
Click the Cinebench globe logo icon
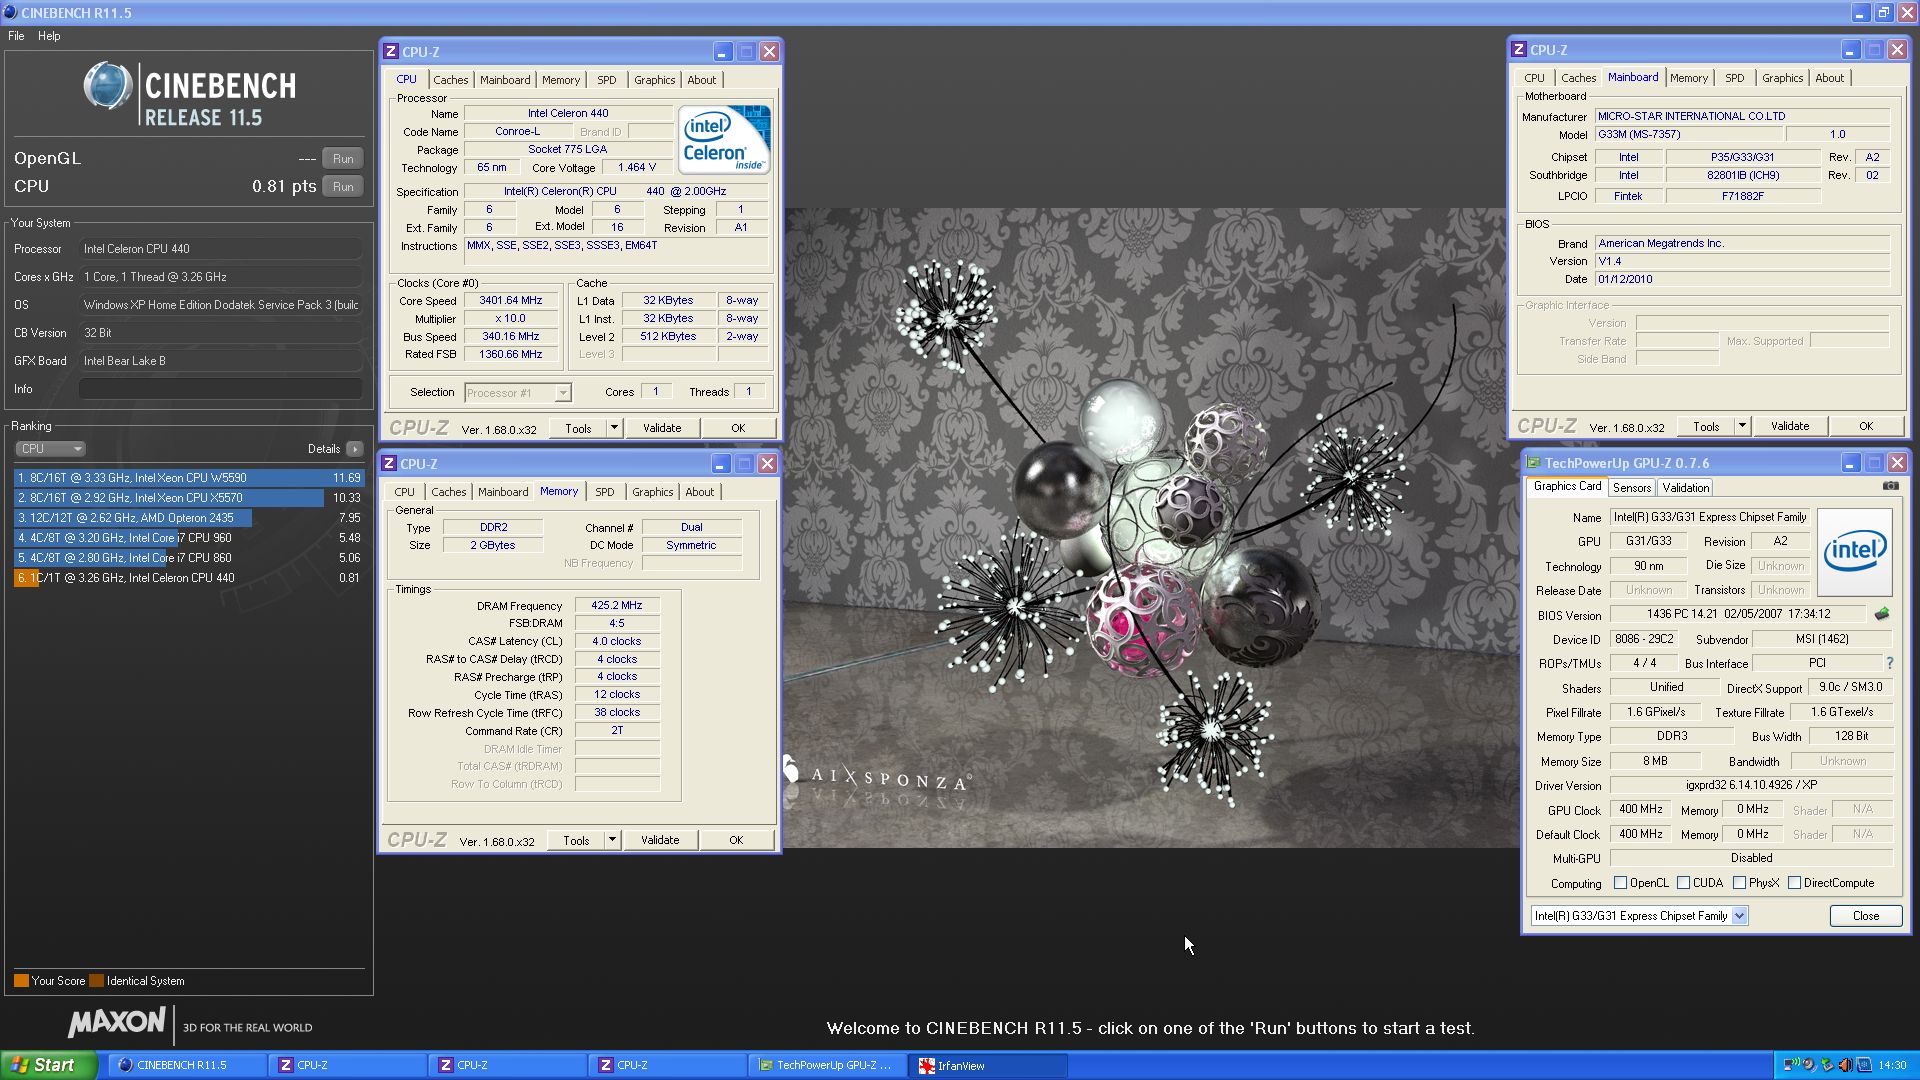pos(107,86)
